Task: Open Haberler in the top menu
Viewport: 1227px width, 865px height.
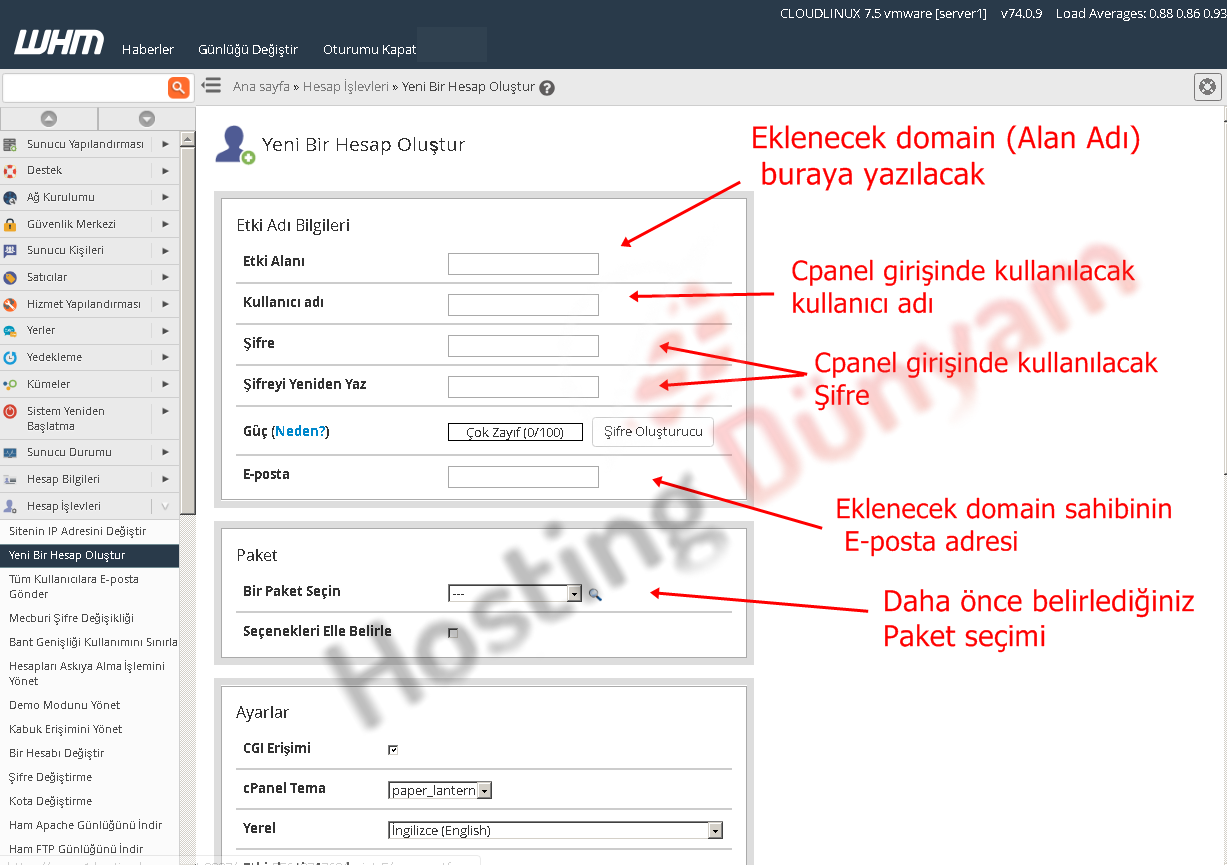Action: (148, 49)
